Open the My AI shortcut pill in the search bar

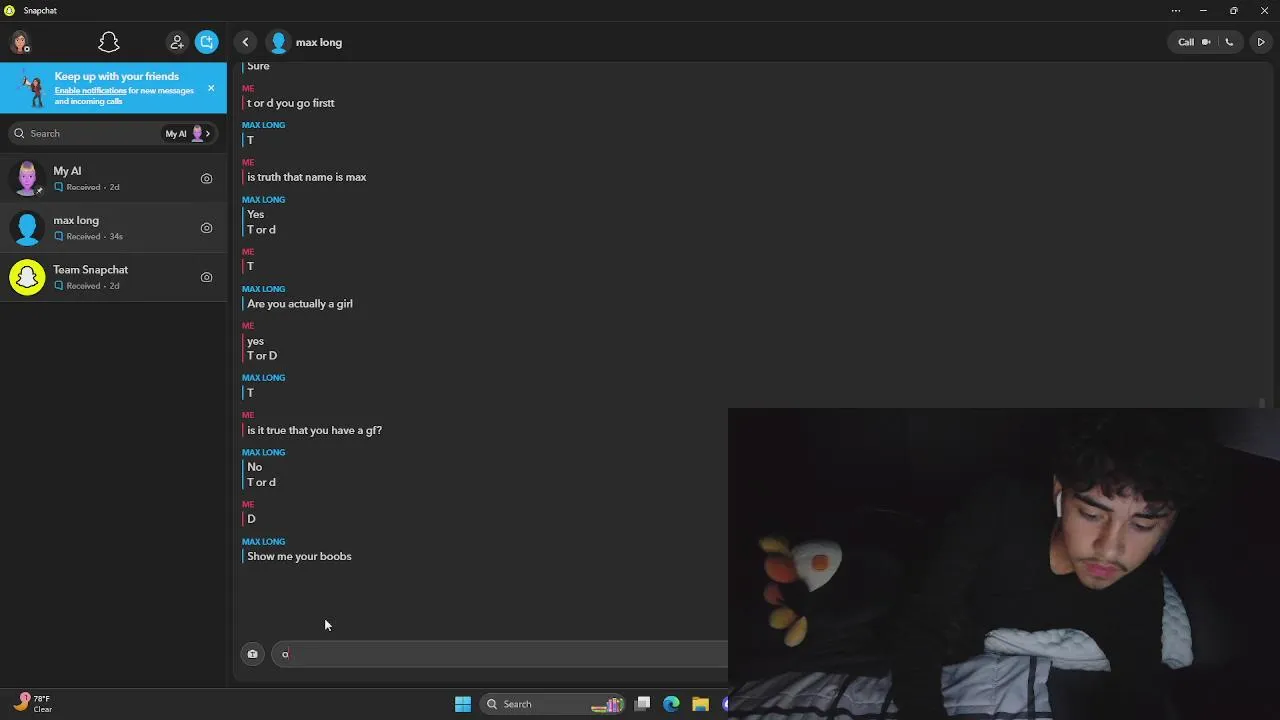(x=188, y=133)
